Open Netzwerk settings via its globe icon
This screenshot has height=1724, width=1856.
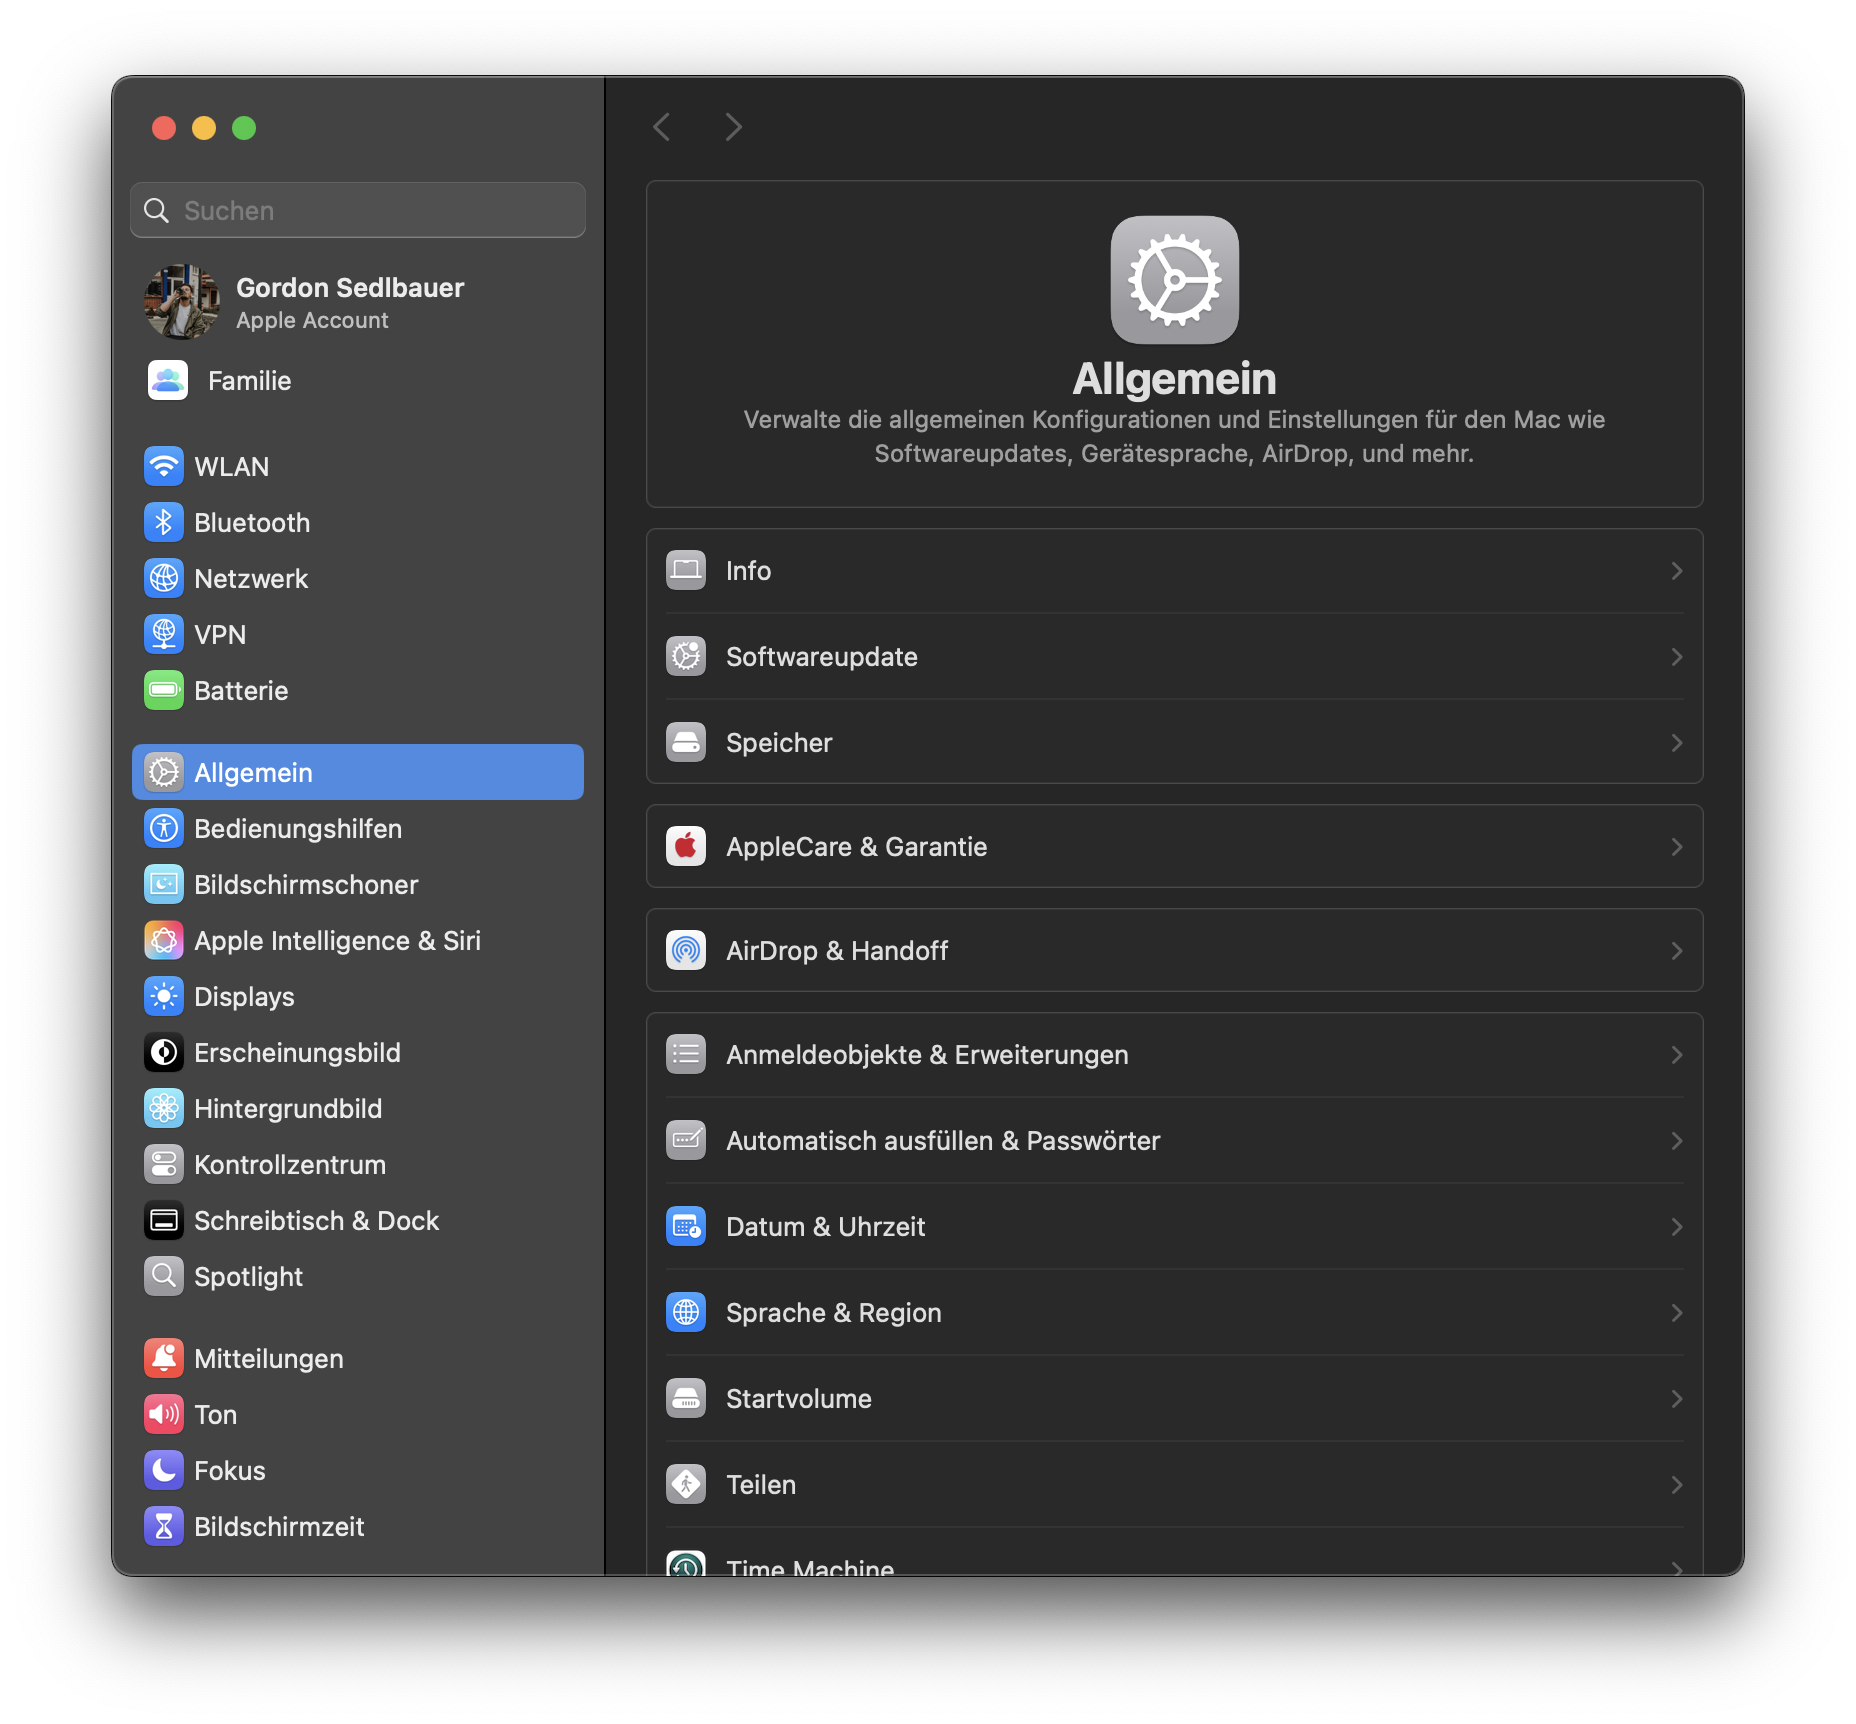click(164, 578)
